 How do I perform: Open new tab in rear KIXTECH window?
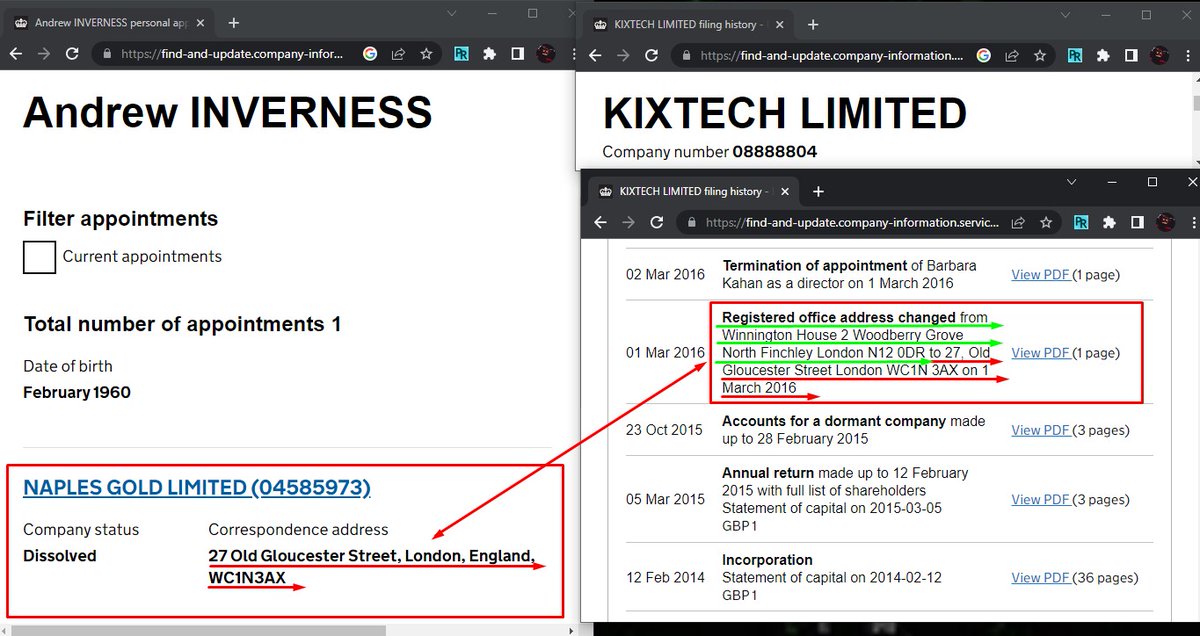[813, 24]
